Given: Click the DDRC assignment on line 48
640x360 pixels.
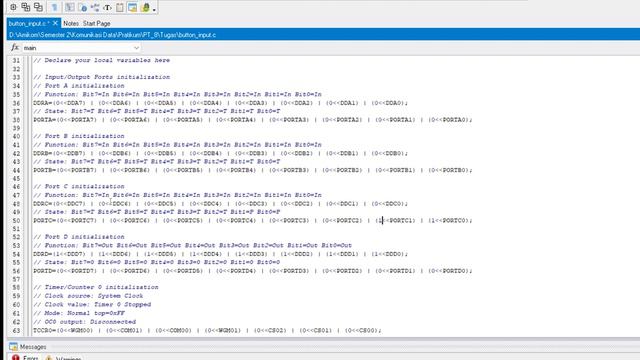Looking at the screenshot, I should coord(220,204).
